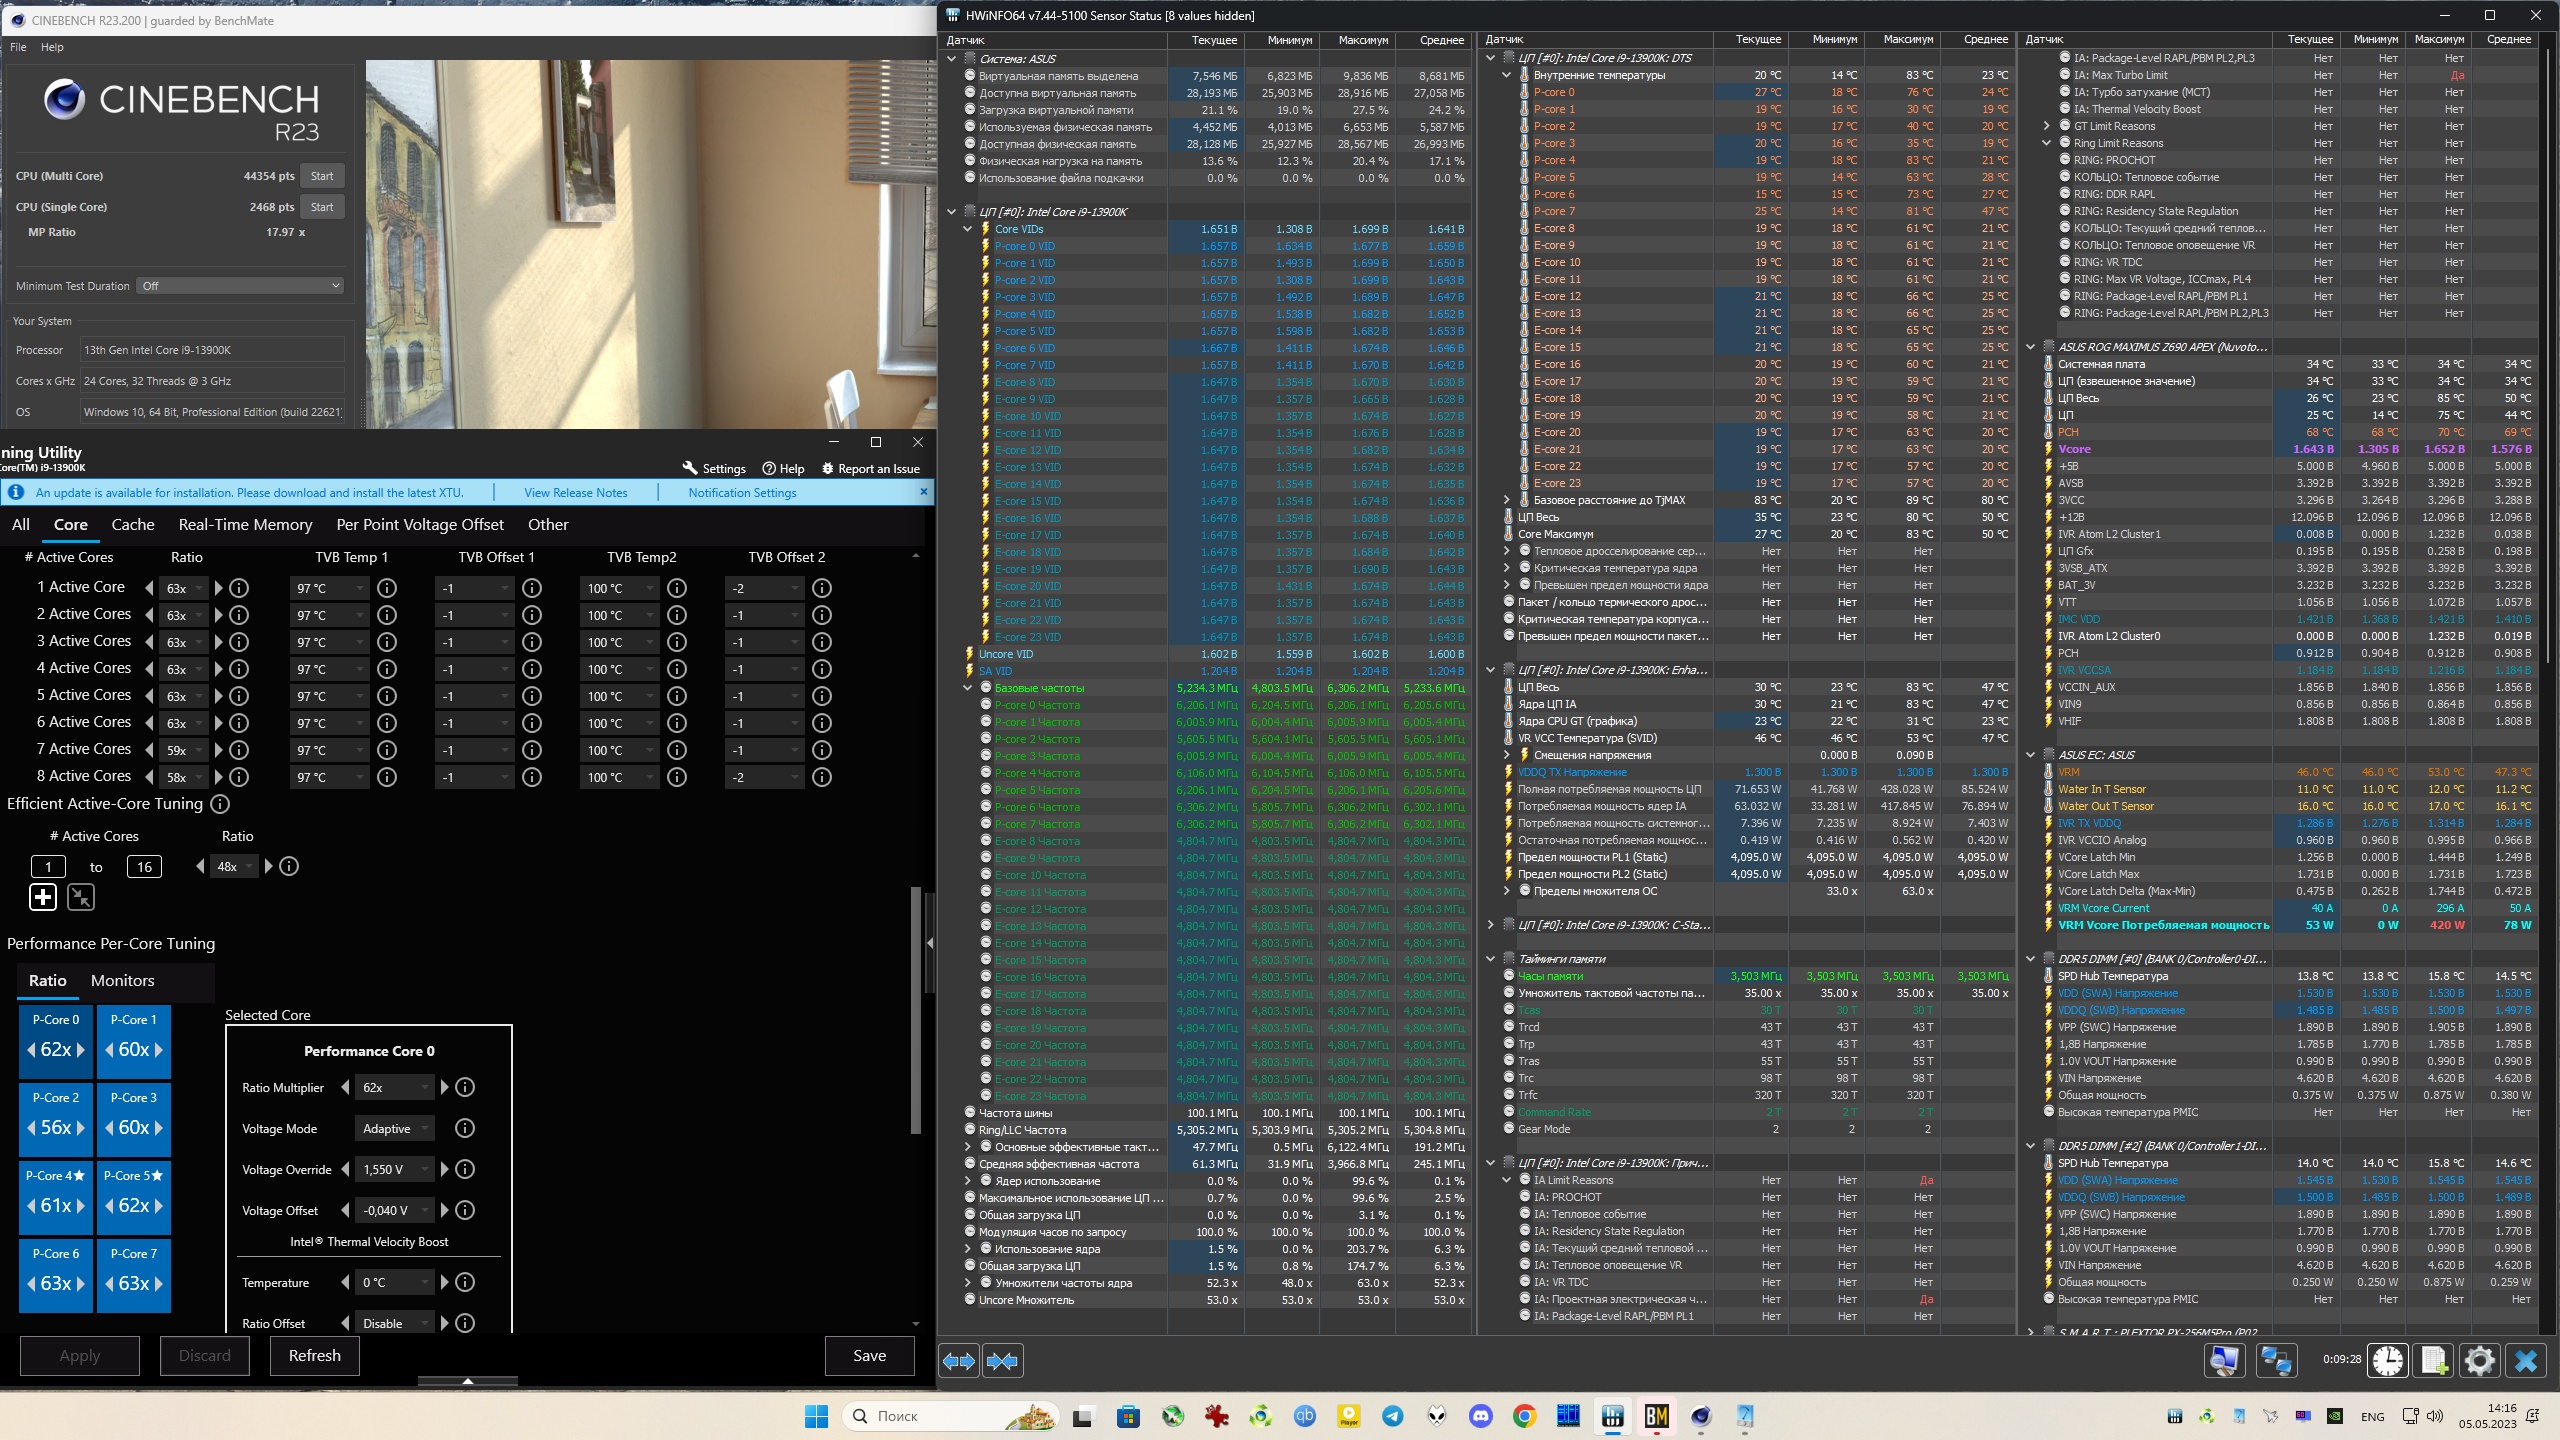Start the CPU Multi Core test
The width and height of the screenshot is (2560, 1440).
pyautogui.click(x=321, y=176)
